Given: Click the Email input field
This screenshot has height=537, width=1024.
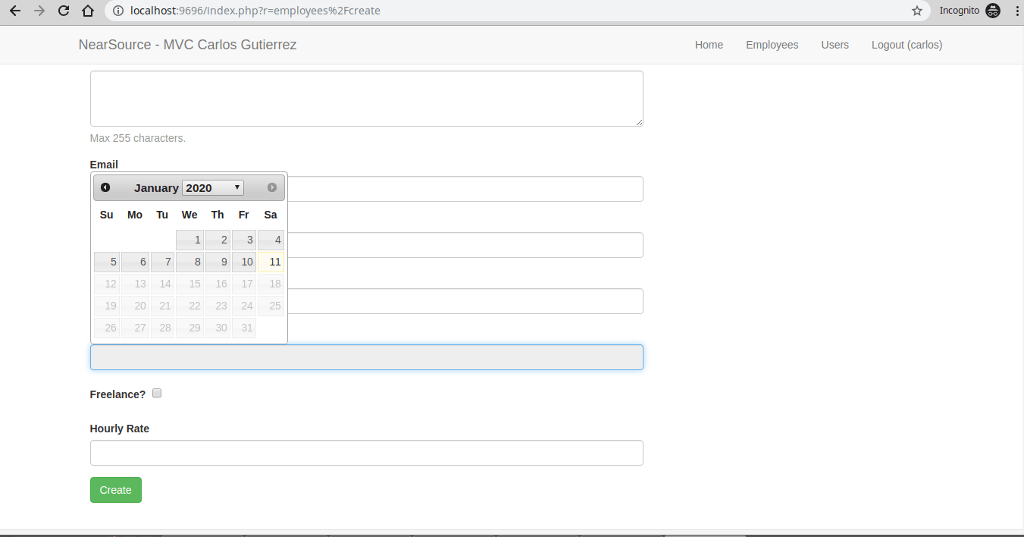Looking at the screenshot, I should 465,189.
